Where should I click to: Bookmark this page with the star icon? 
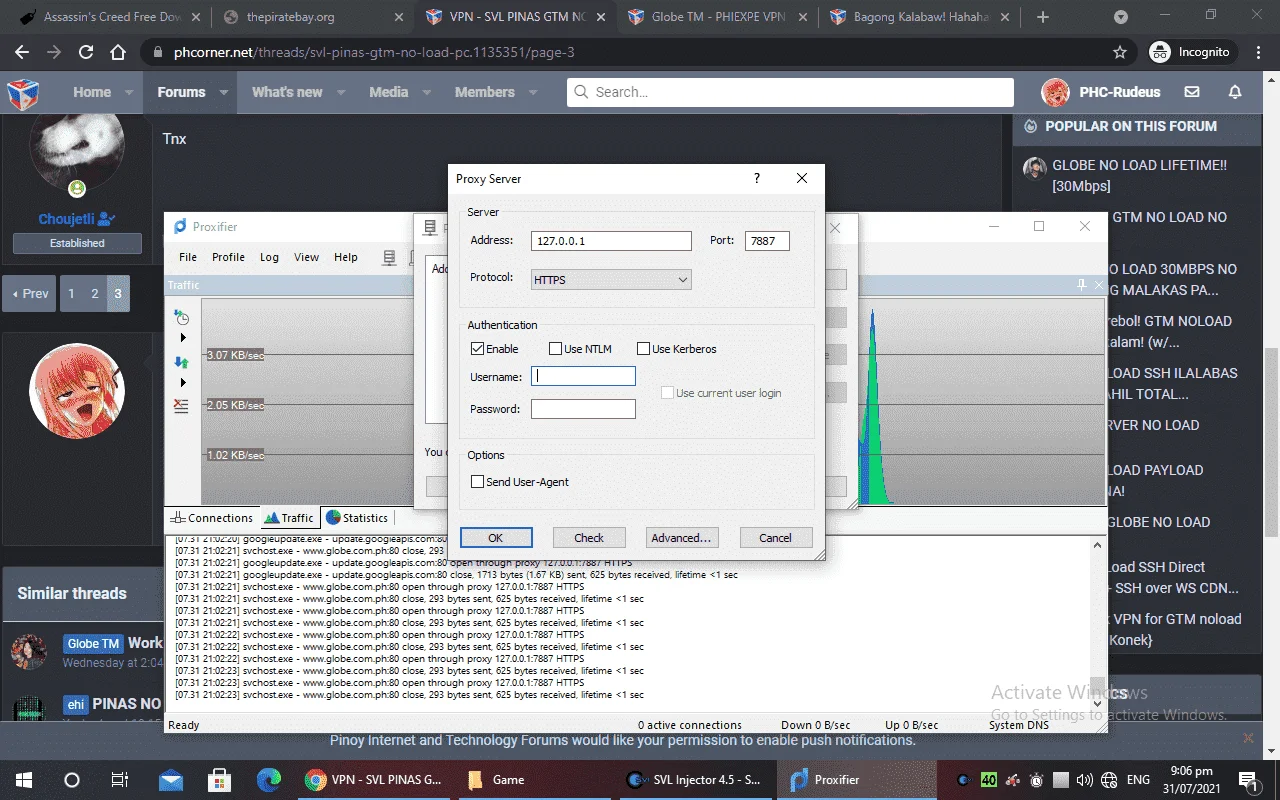pyautogui.click(x=1120, y=52)
